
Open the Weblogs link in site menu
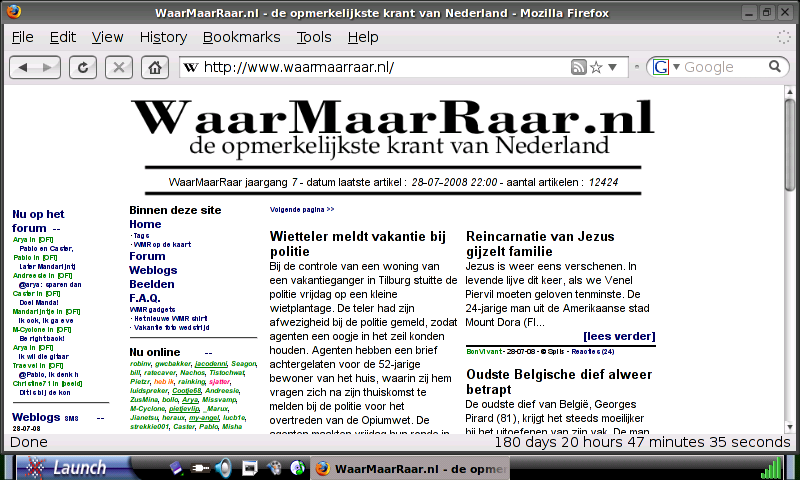(x=152, y=270)
